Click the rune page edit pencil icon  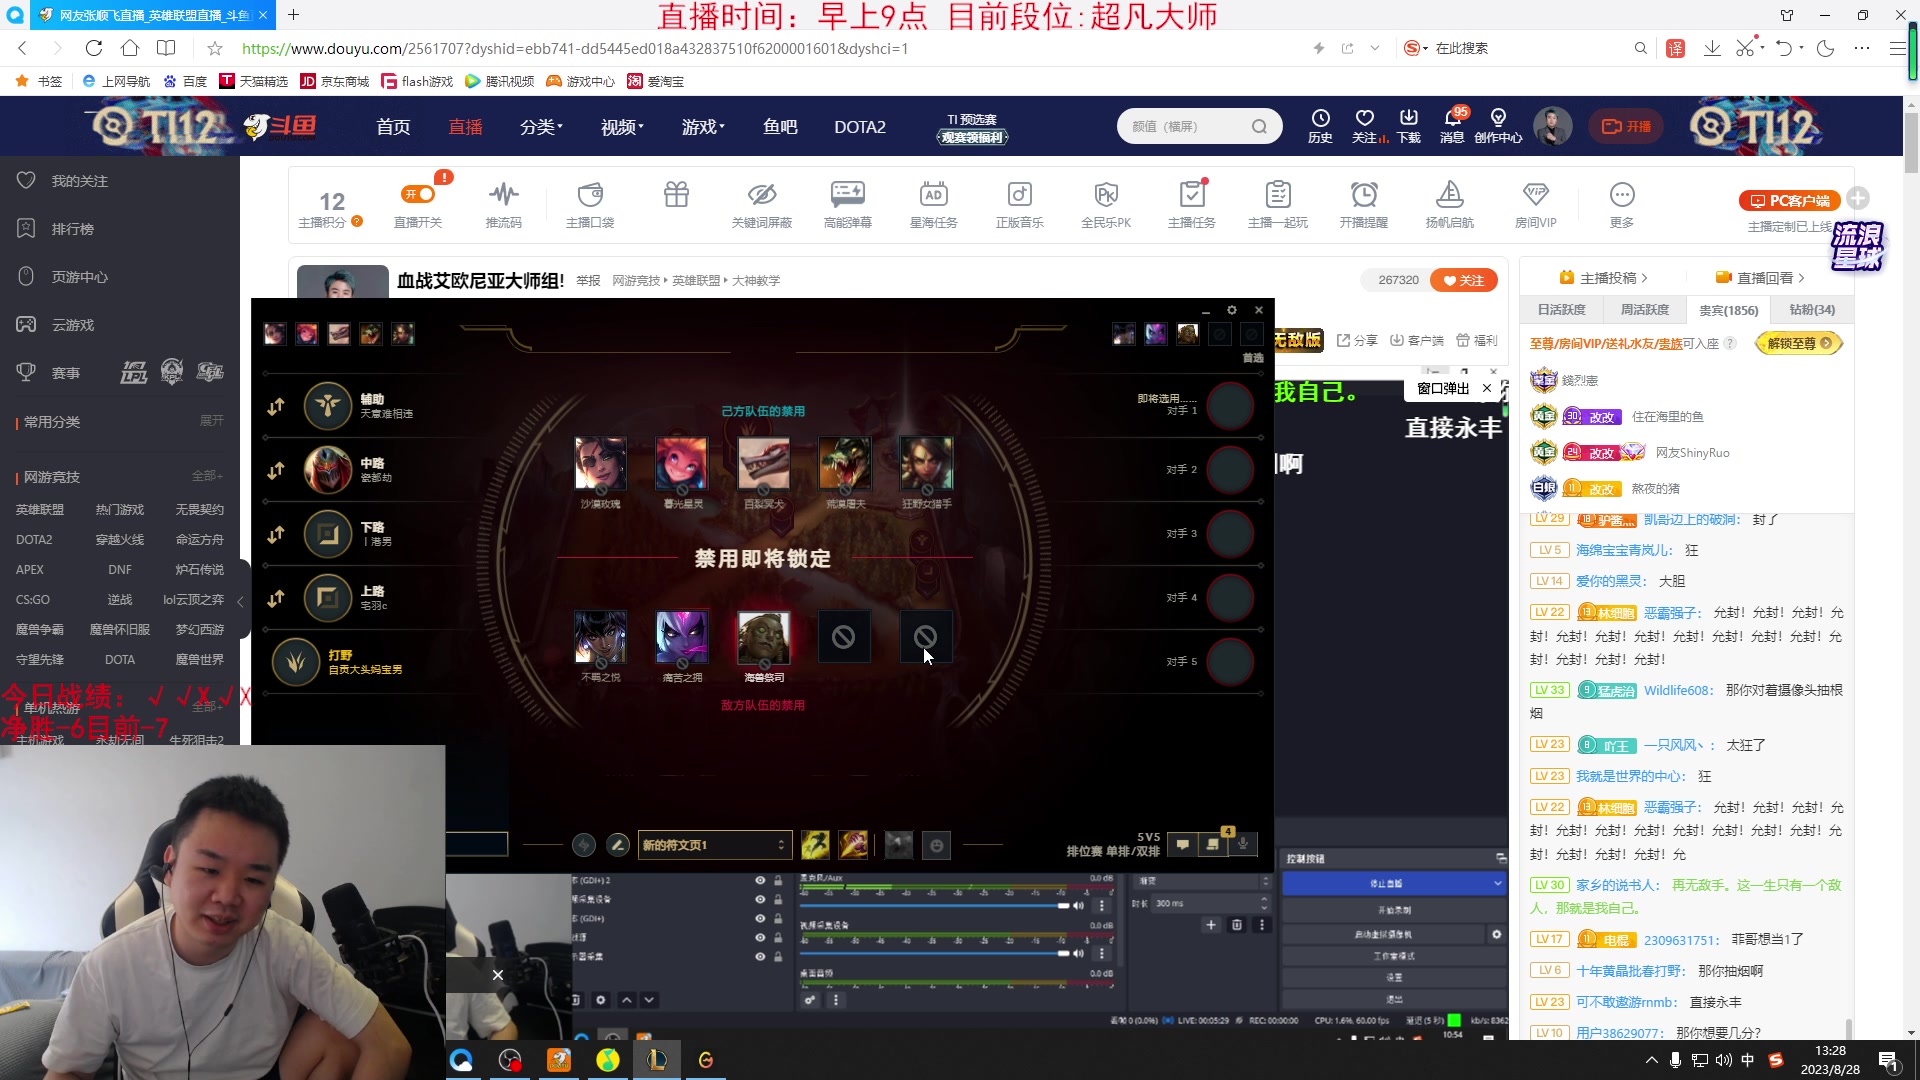[x=618, y=845]
